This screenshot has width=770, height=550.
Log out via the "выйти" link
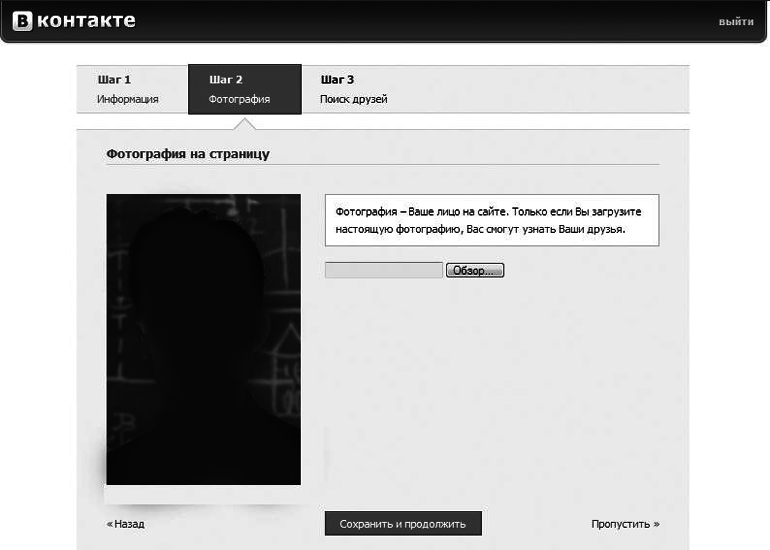[735, 22]
